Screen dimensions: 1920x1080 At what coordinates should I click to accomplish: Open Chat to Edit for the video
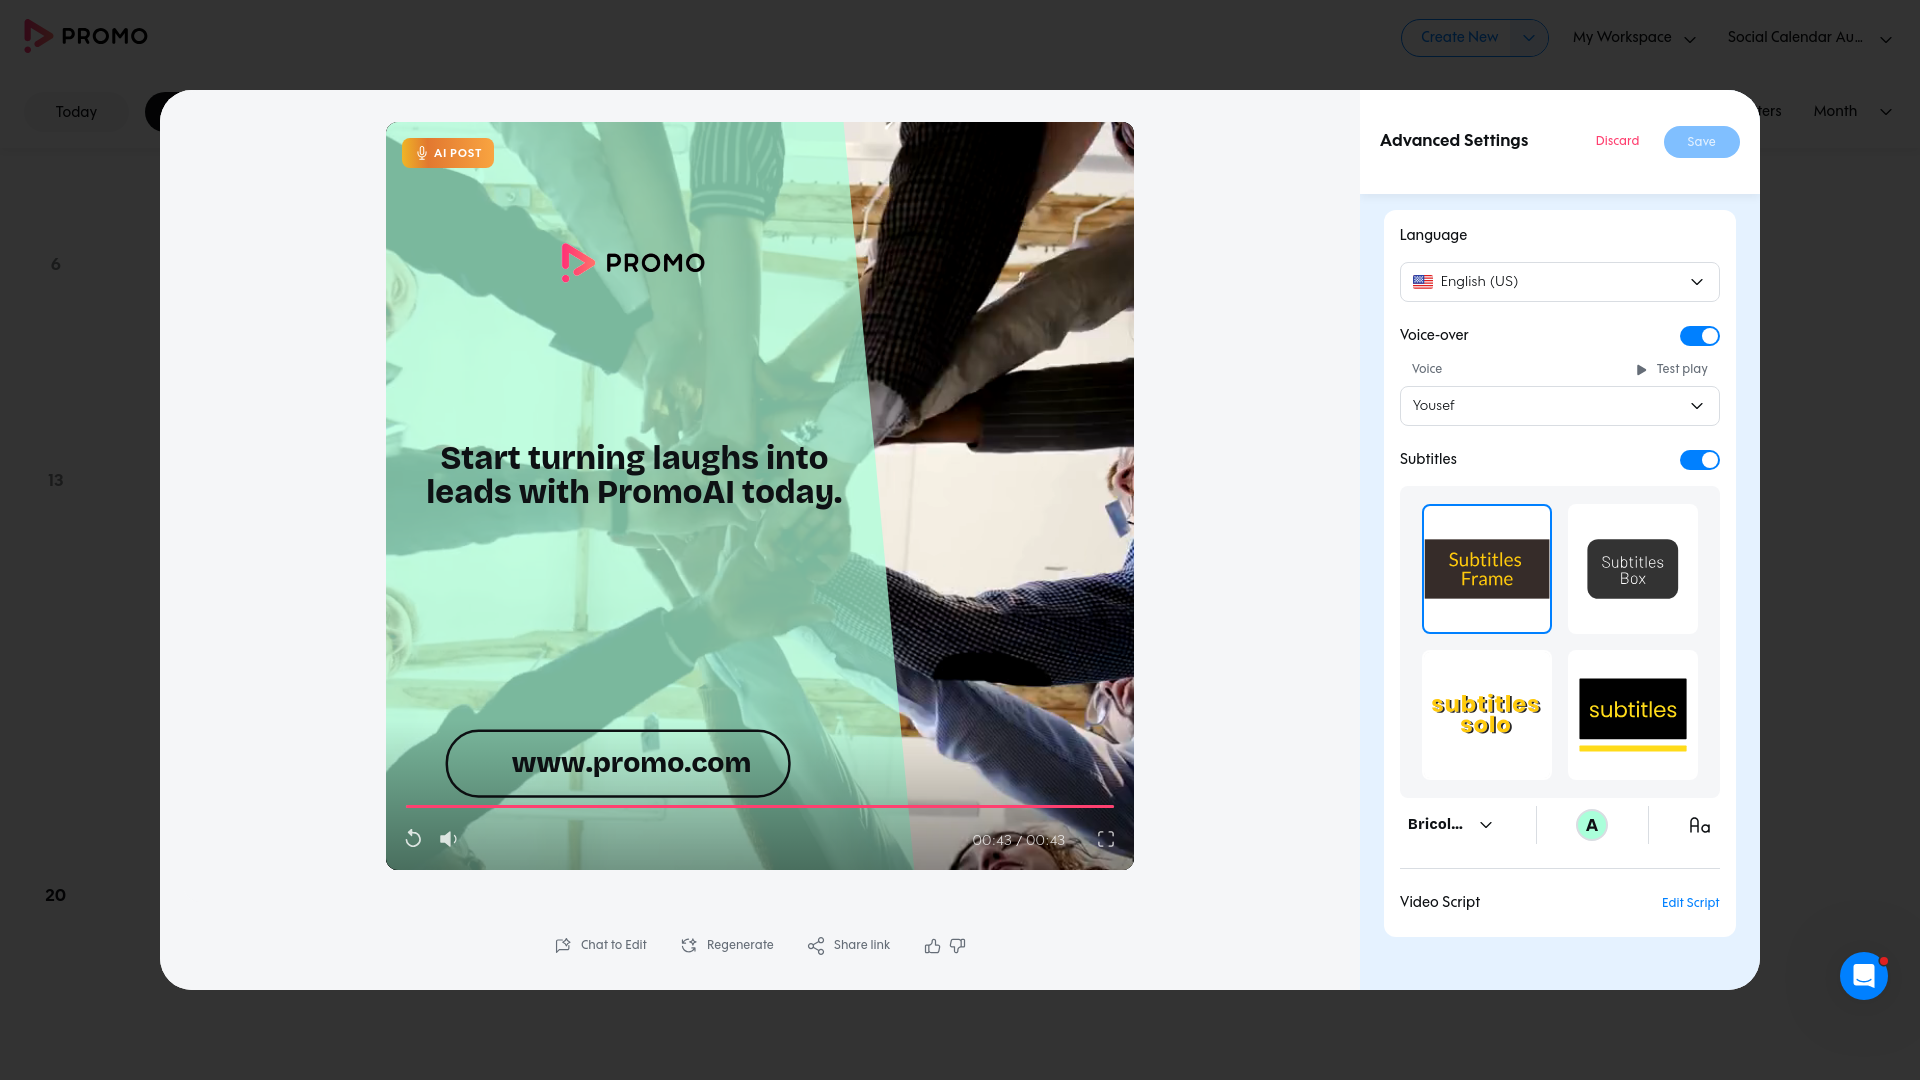[x=600, y=945]
